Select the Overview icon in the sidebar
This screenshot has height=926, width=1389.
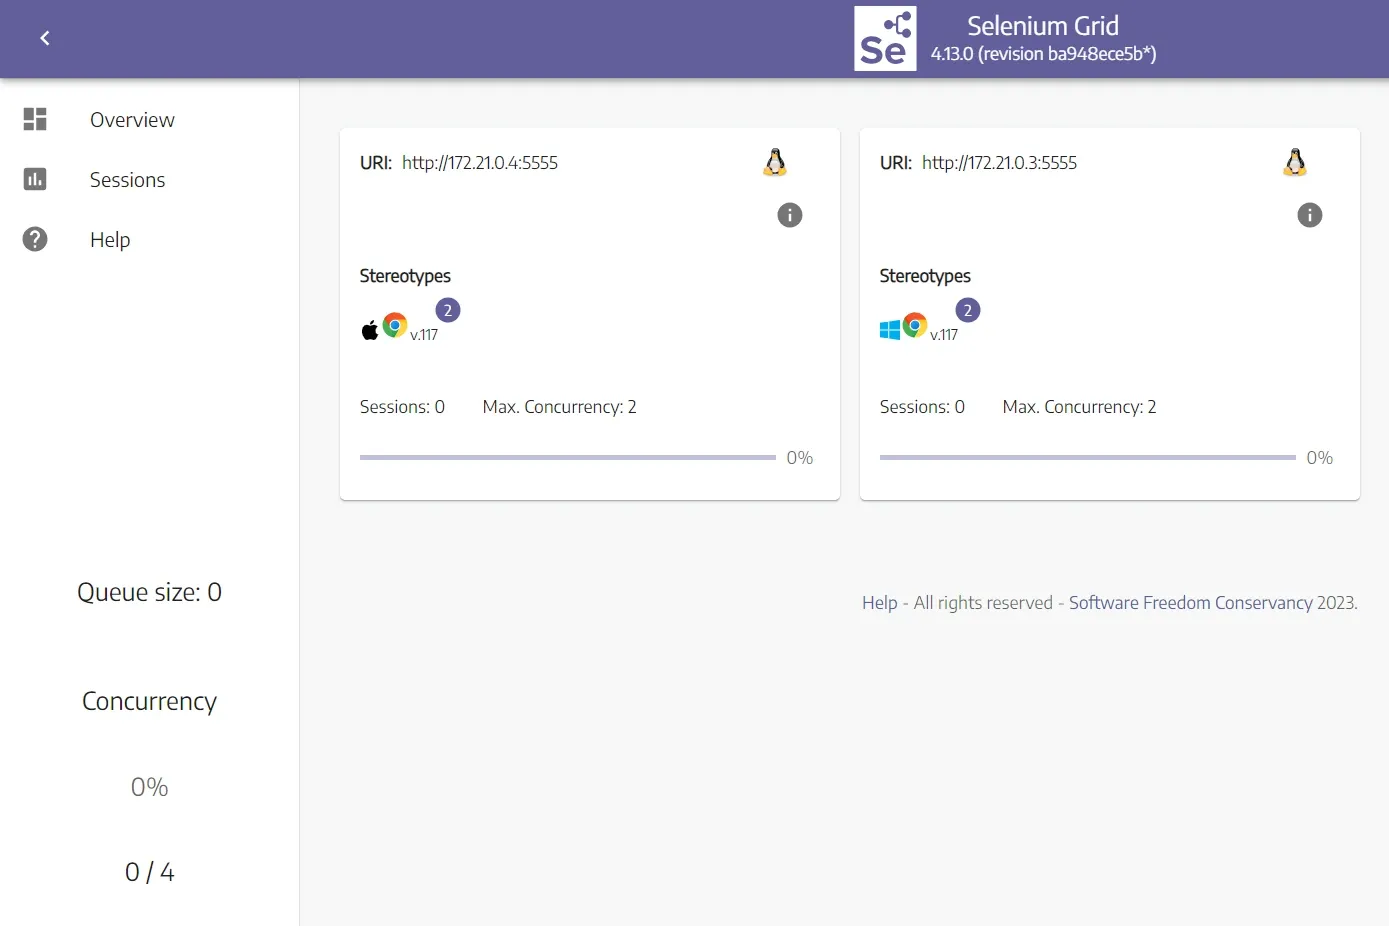click(x=34, y=119)
